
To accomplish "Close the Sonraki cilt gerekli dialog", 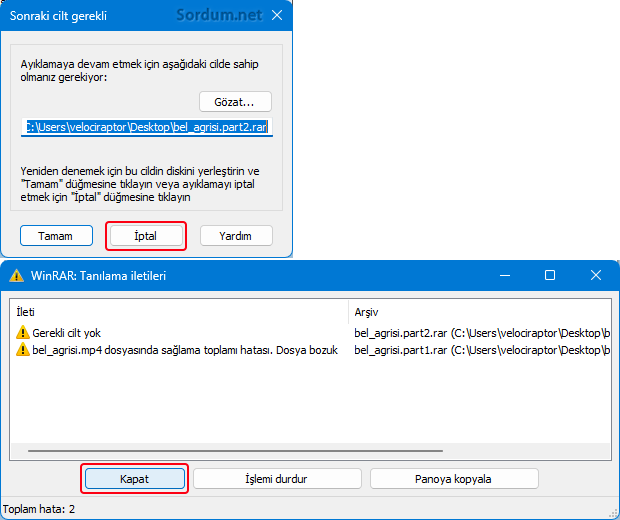I will (x=277, y=15).
